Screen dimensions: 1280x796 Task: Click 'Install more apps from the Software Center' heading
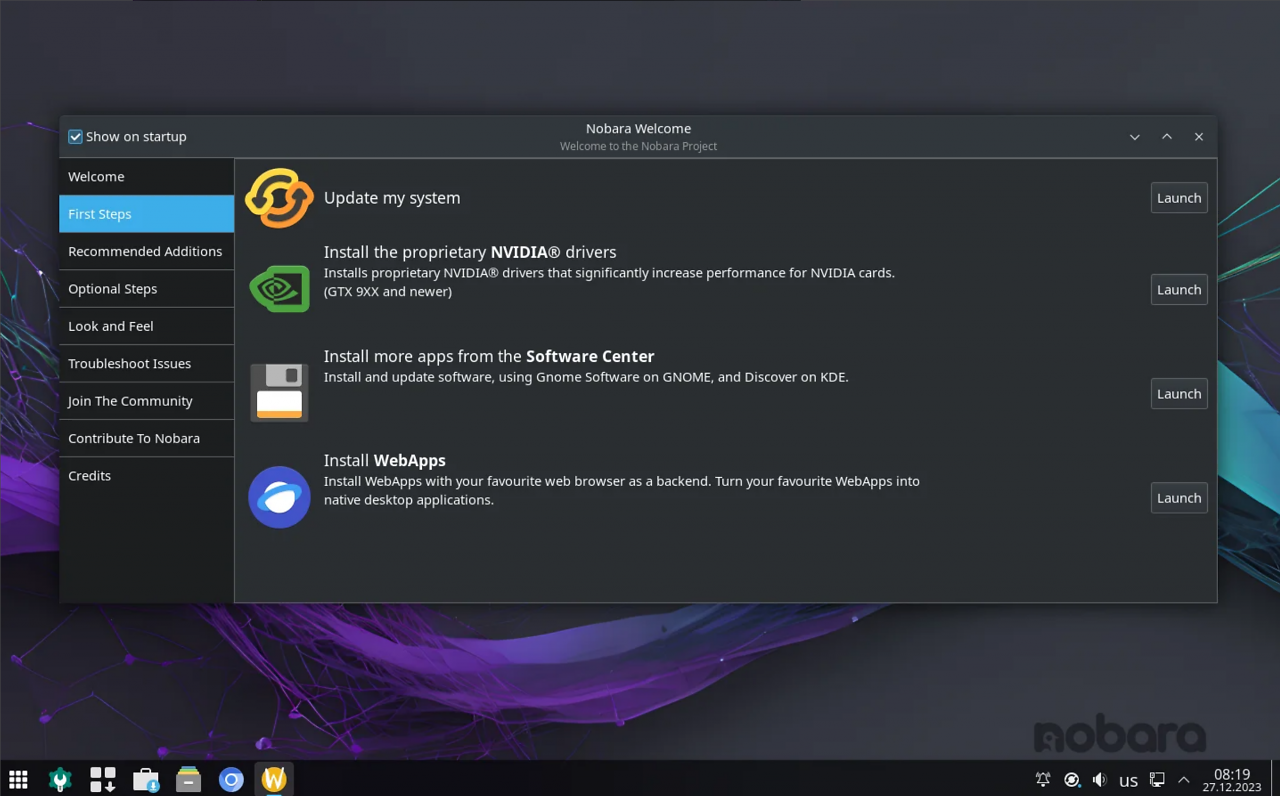pyautogui.click(x=489, y=356)
